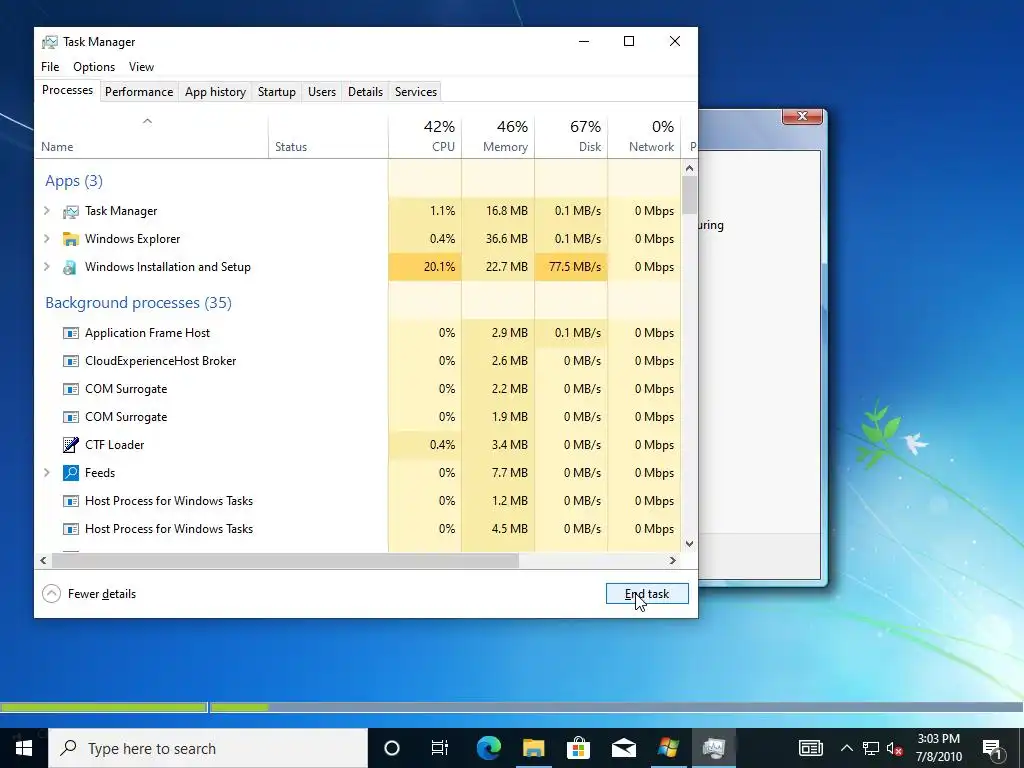Click the CloudExperienceHost Broker icon
Viewport: 1024px width, 768px height.
pyautogui.click(x=71, y=361)
